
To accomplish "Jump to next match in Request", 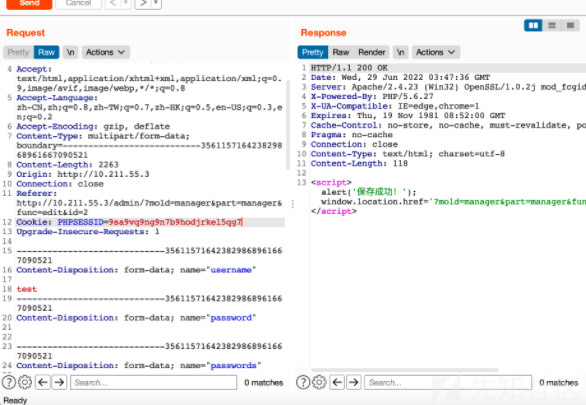I will [59, 382].
